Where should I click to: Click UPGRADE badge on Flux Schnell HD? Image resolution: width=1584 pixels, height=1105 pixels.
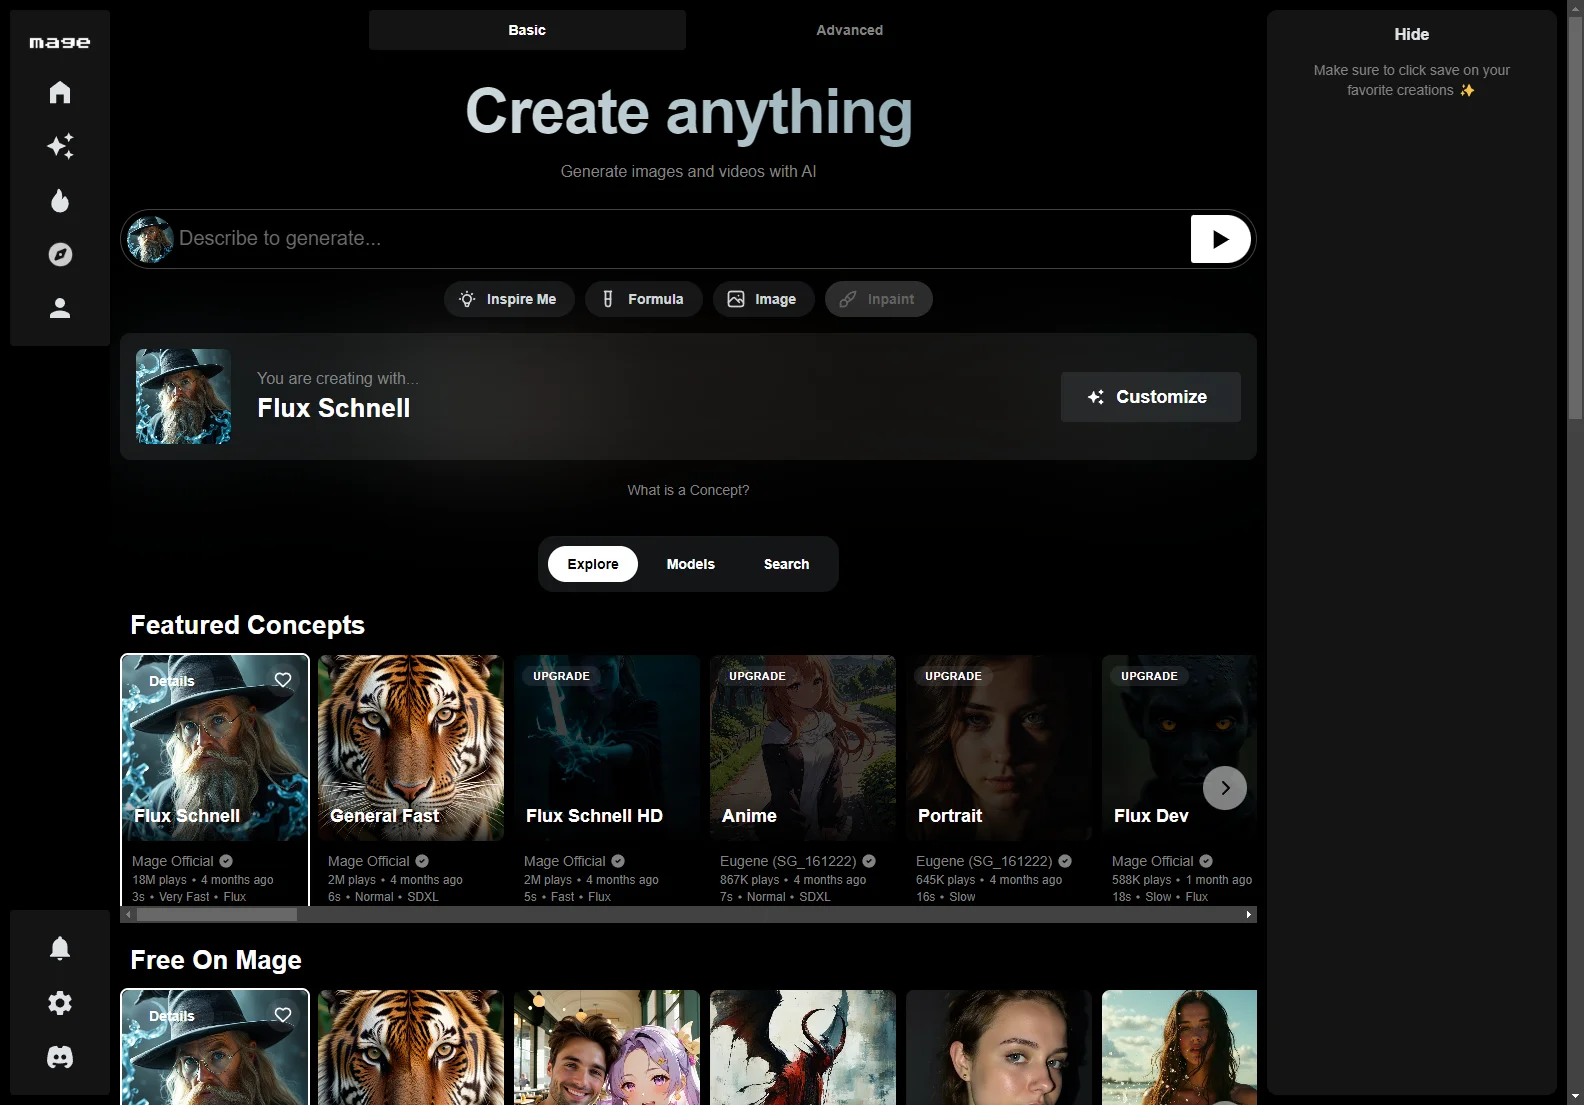pyautogui.click(x=561, y=676)
